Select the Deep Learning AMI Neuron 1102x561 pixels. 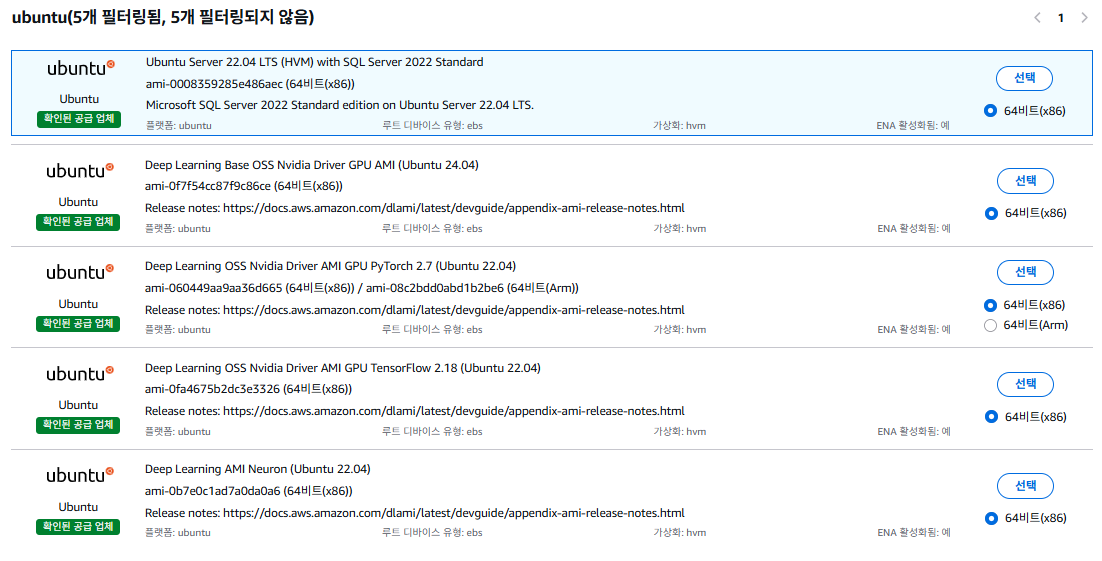tap(1025, 486)
